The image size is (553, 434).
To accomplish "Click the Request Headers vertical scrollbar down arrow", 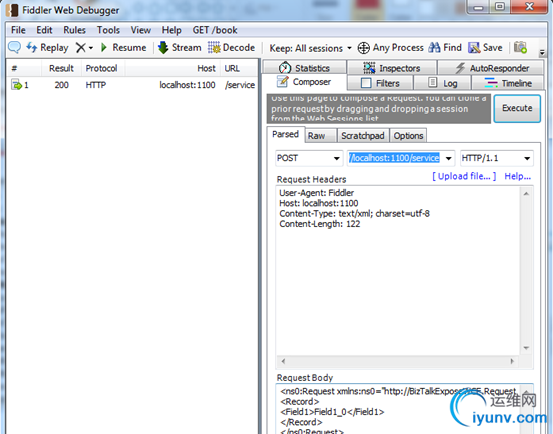I will coord(526,348).
